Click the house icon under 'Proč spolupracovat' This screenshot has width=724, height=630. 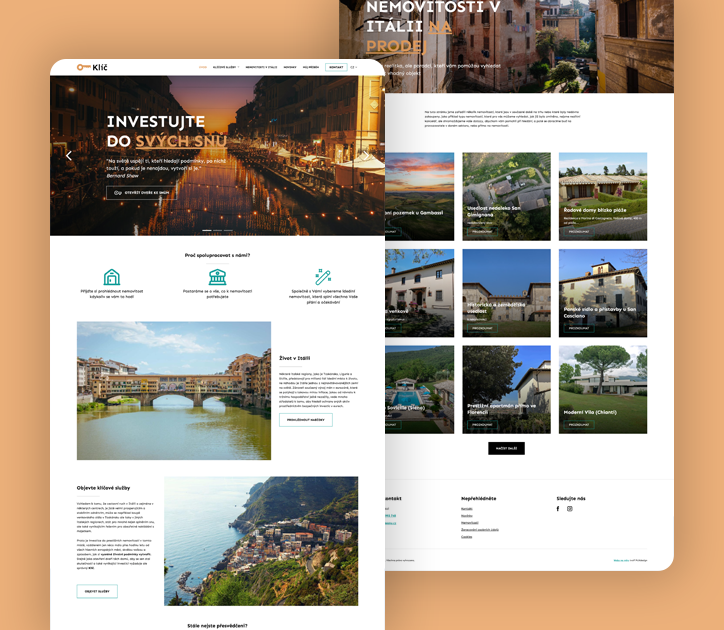(x=112, y=277)
